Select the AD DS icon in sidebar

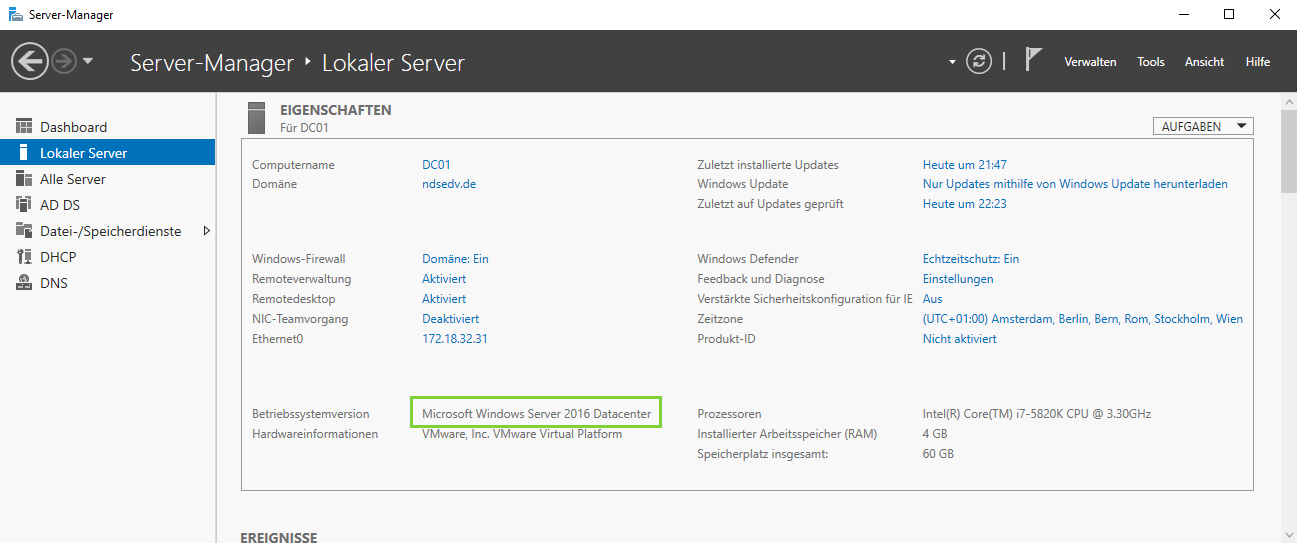click(24, 205)
